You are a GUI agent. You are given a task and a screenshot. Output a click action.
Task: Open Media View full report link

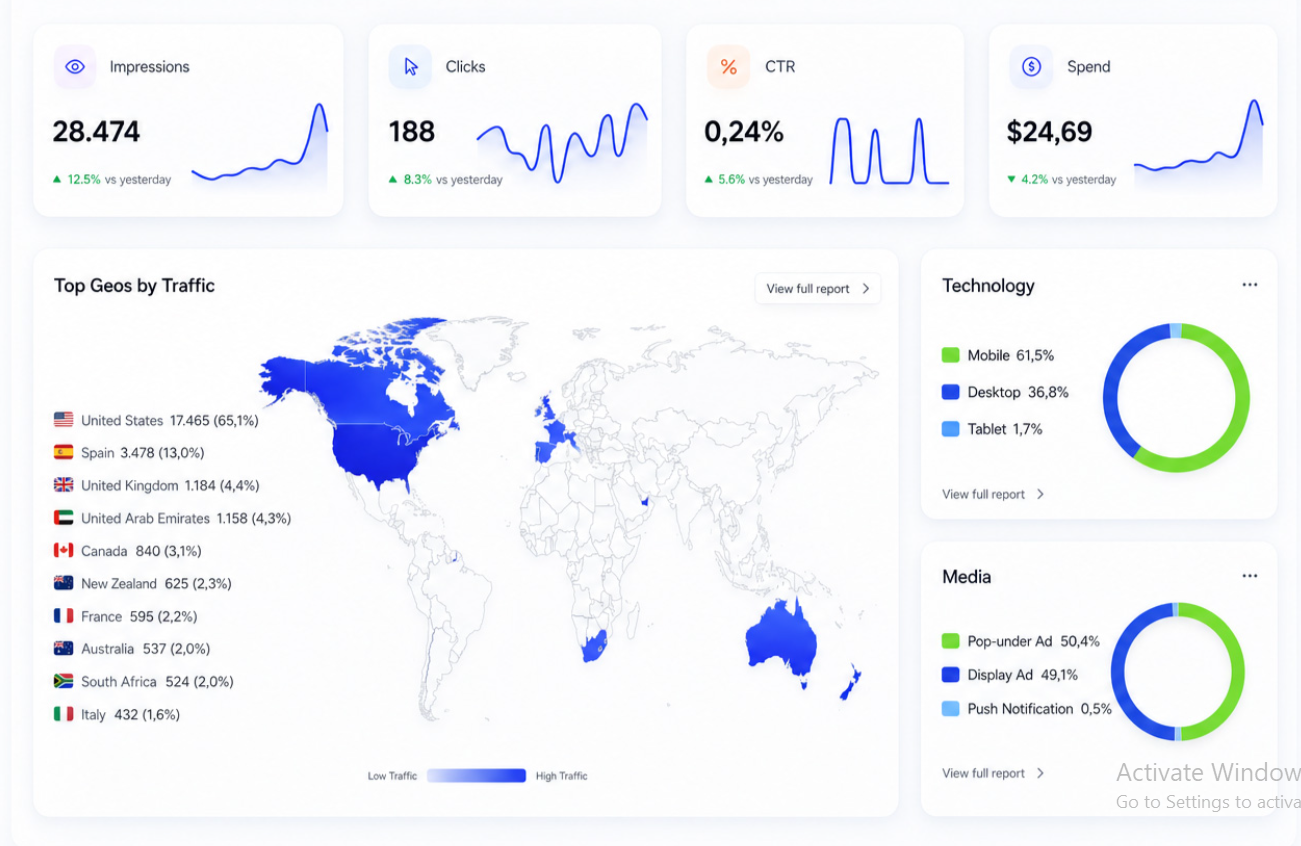click(993, 773)
